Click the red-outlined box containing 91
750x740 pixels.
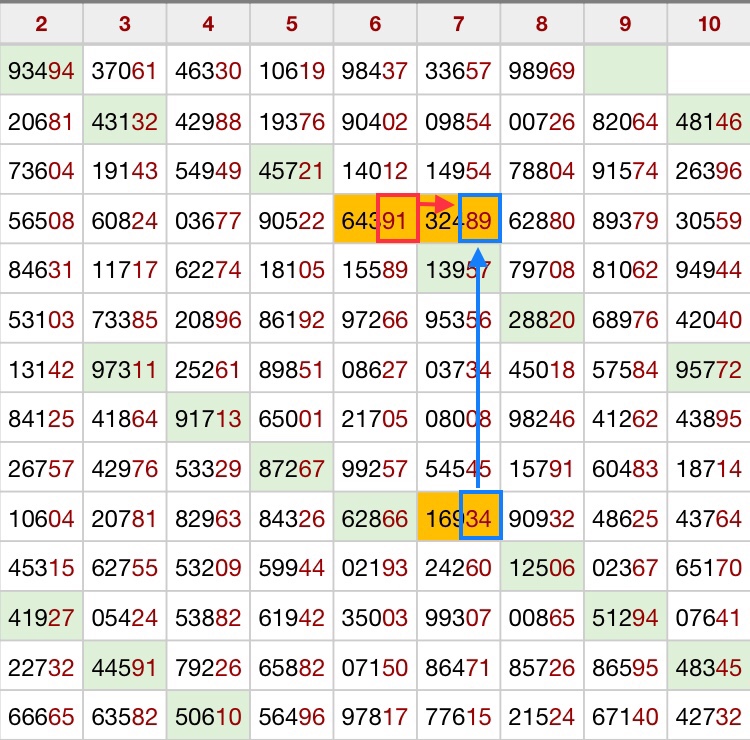[396, 219]
